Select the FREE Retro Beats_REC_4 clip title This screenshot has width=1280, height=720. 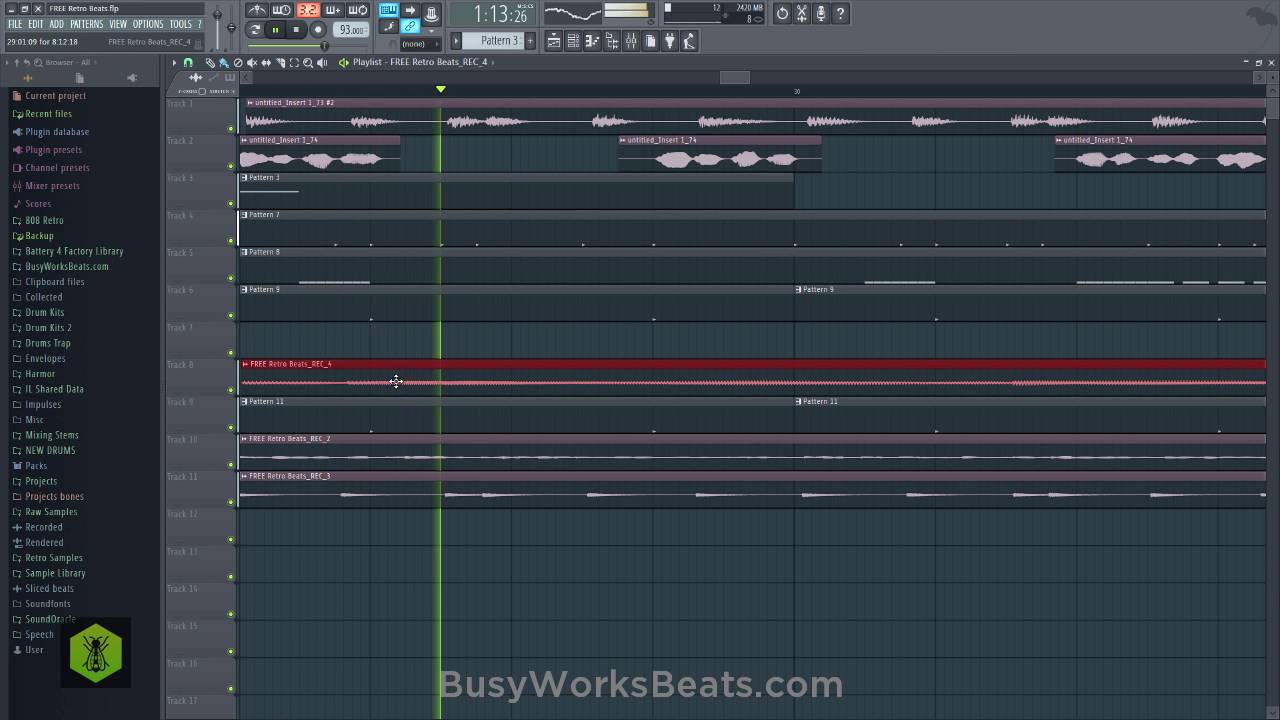point(290,364)
